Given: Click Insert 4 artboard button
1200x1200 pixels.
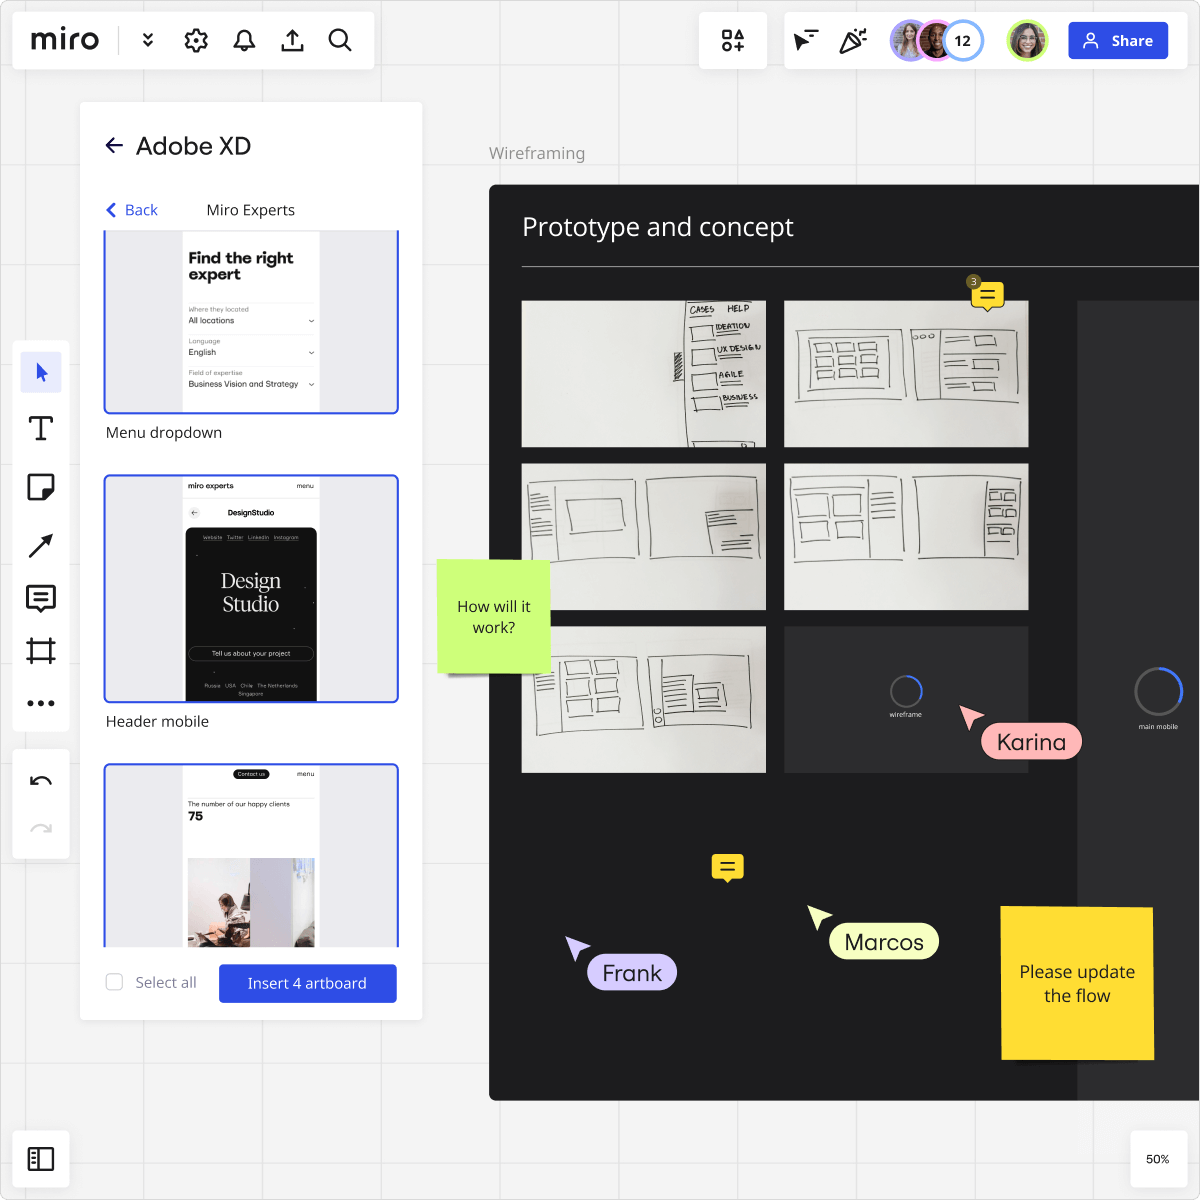Looking at the screenshot, I should 308,983.
